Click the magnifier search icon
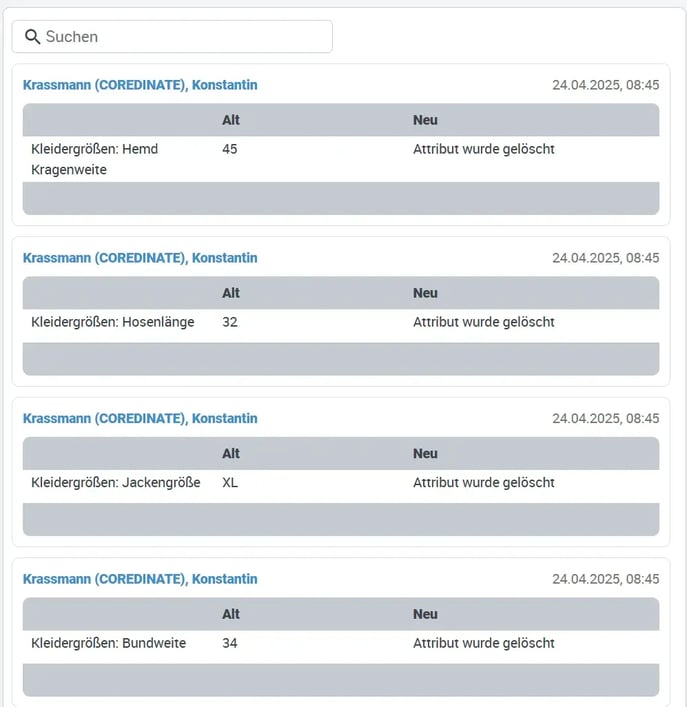 [x=32, y=37]
